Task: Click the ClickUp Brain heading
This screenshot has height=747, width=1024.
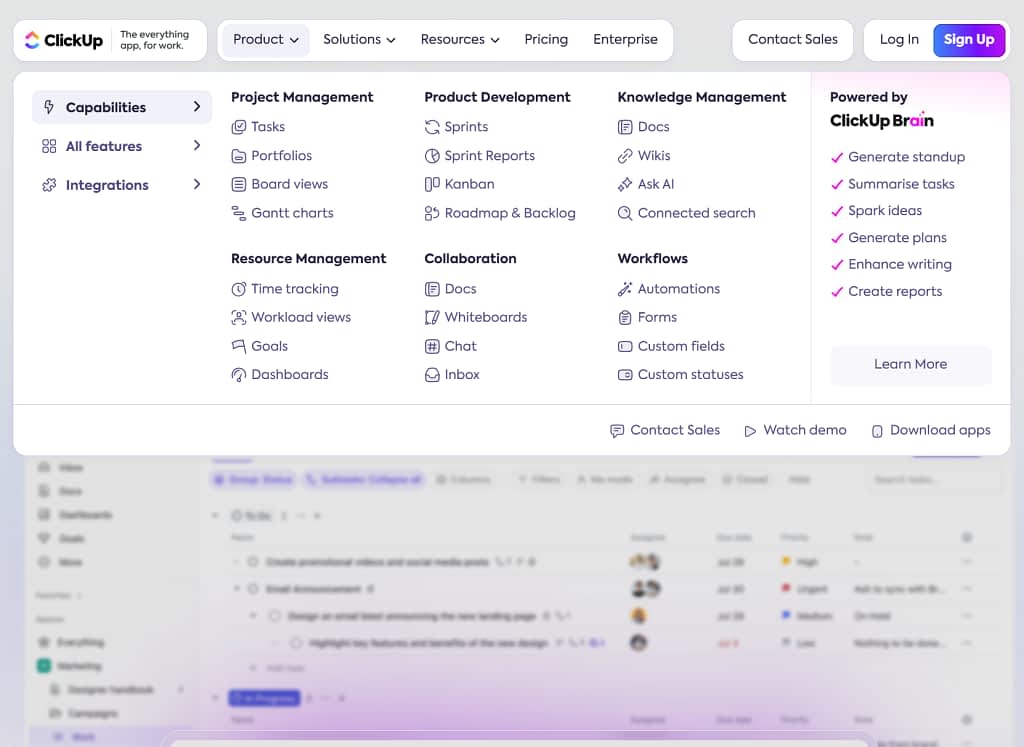Action: point(882,121)
